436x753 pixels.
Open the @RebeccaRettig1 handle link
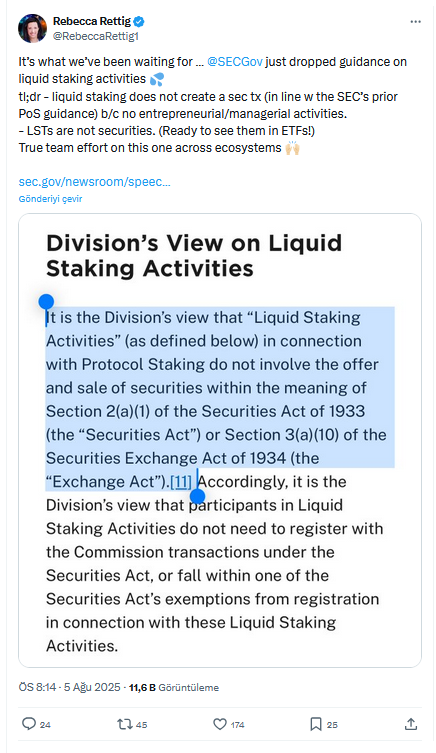click(x=96, y=36)
